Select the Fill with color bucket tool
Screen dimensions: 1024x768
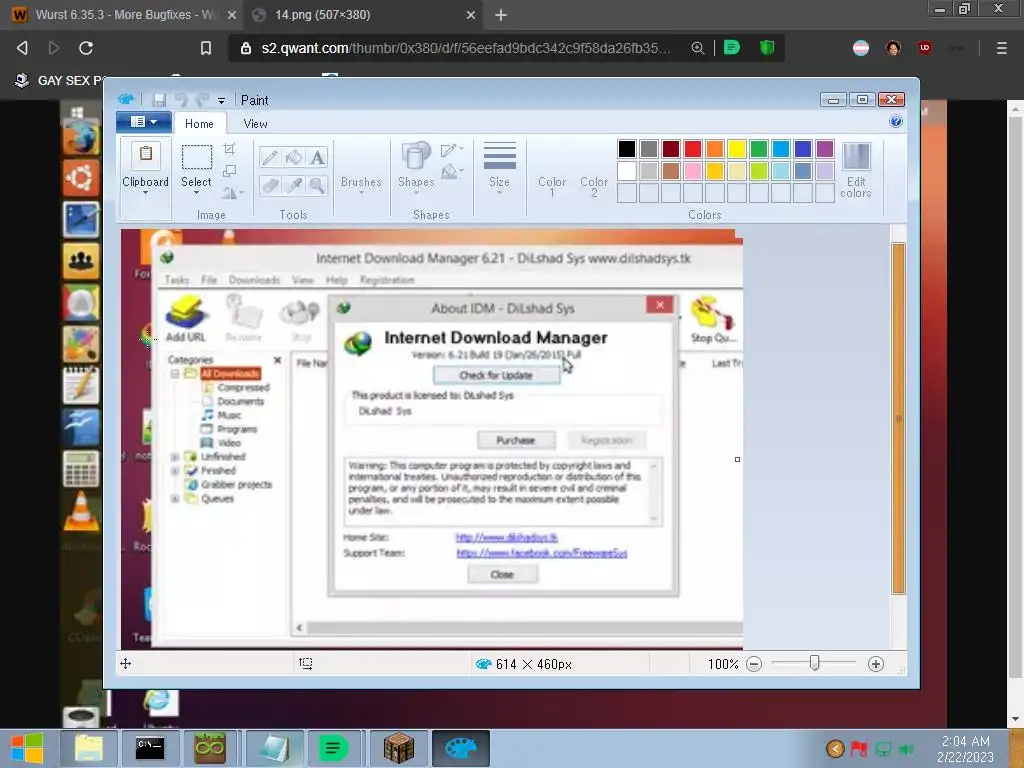pyautogui.click(x=294, y=157)
